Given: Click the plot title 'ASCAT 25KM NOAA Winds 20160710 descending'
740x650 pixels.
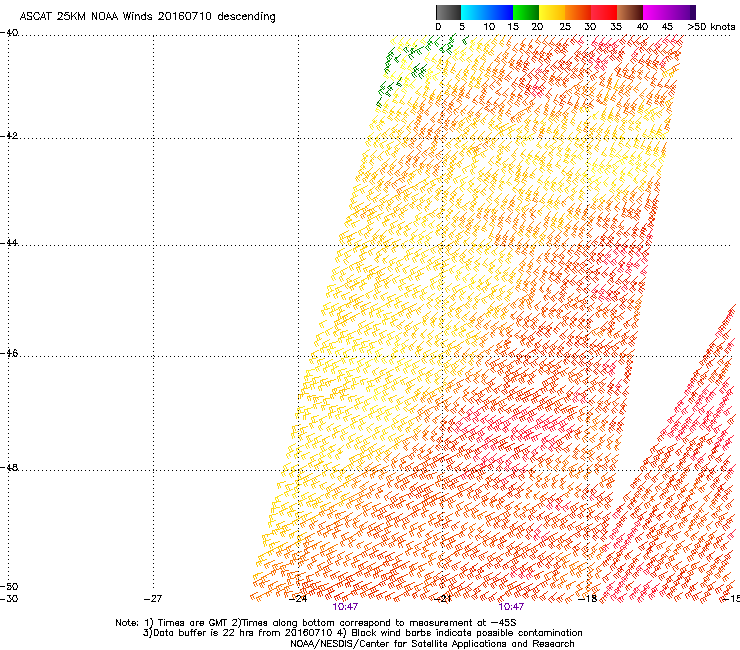Looking at the screenshot, I should pyautogui.click(x=147, y=16).
